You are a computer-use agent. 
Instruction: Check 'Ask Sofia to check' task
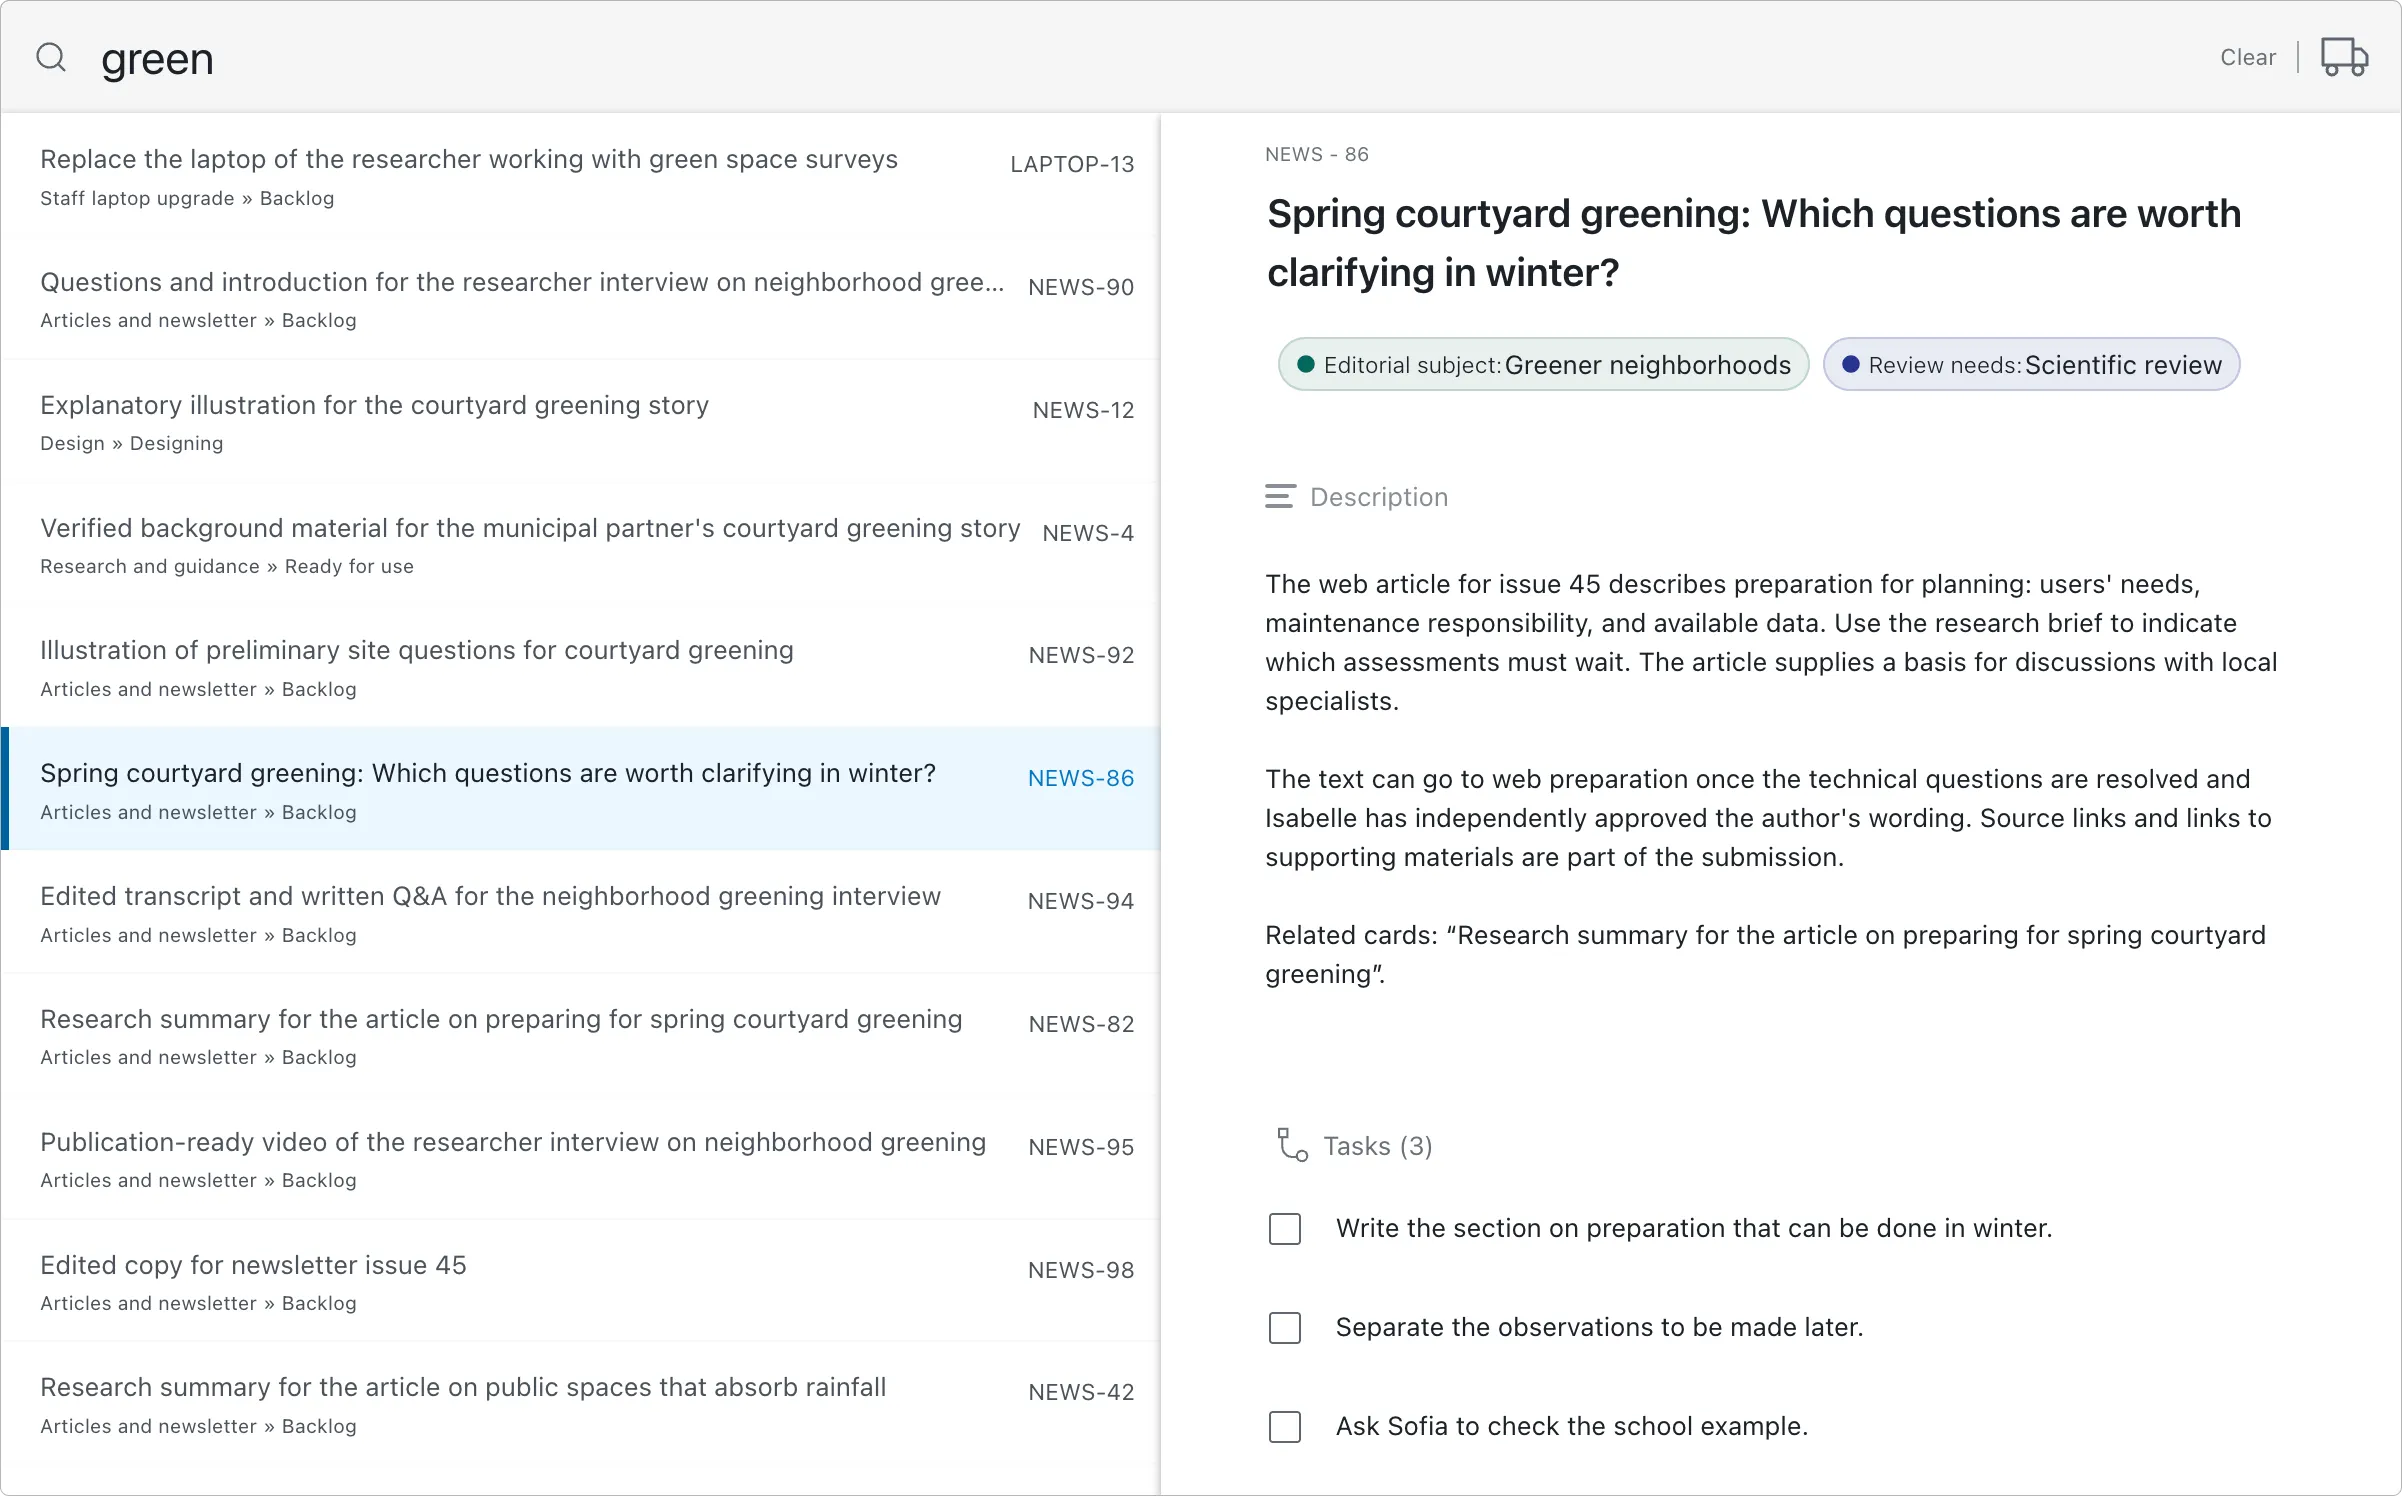(x=1285, y=1427)
